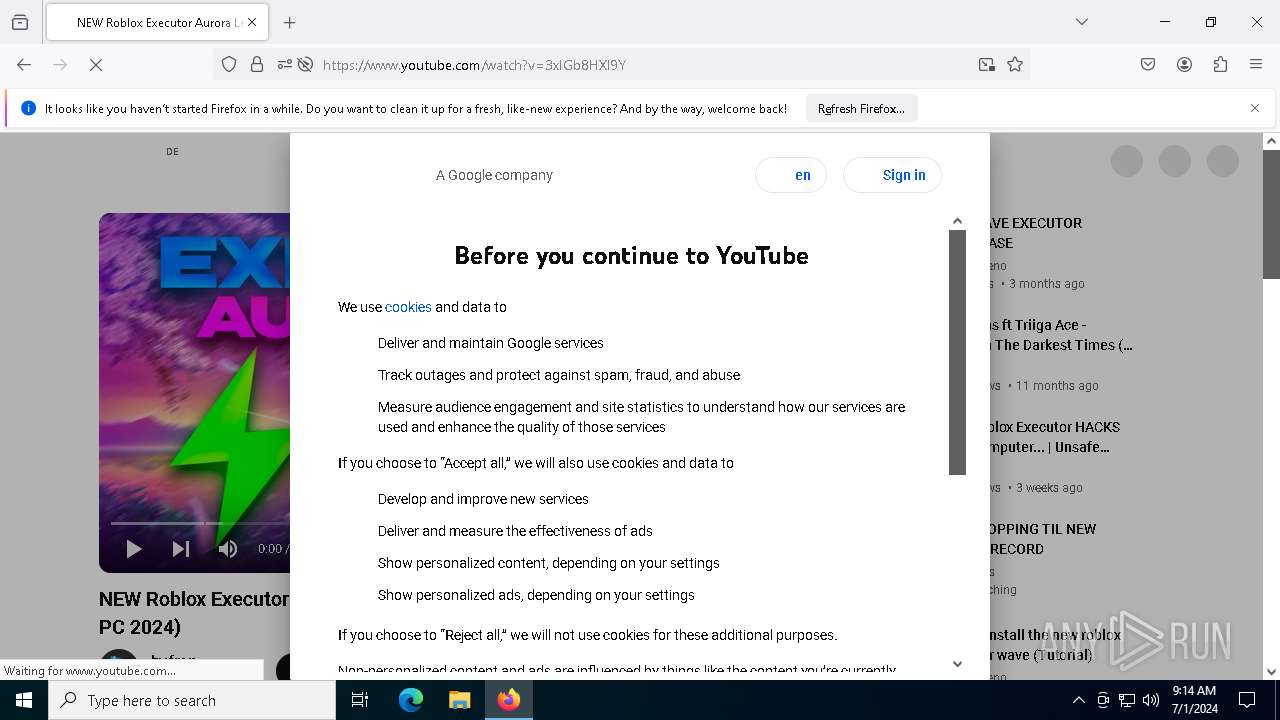Click the video title NEW Roblox Executor
Screen dimensions: 1280x720
tap(194, 613)
